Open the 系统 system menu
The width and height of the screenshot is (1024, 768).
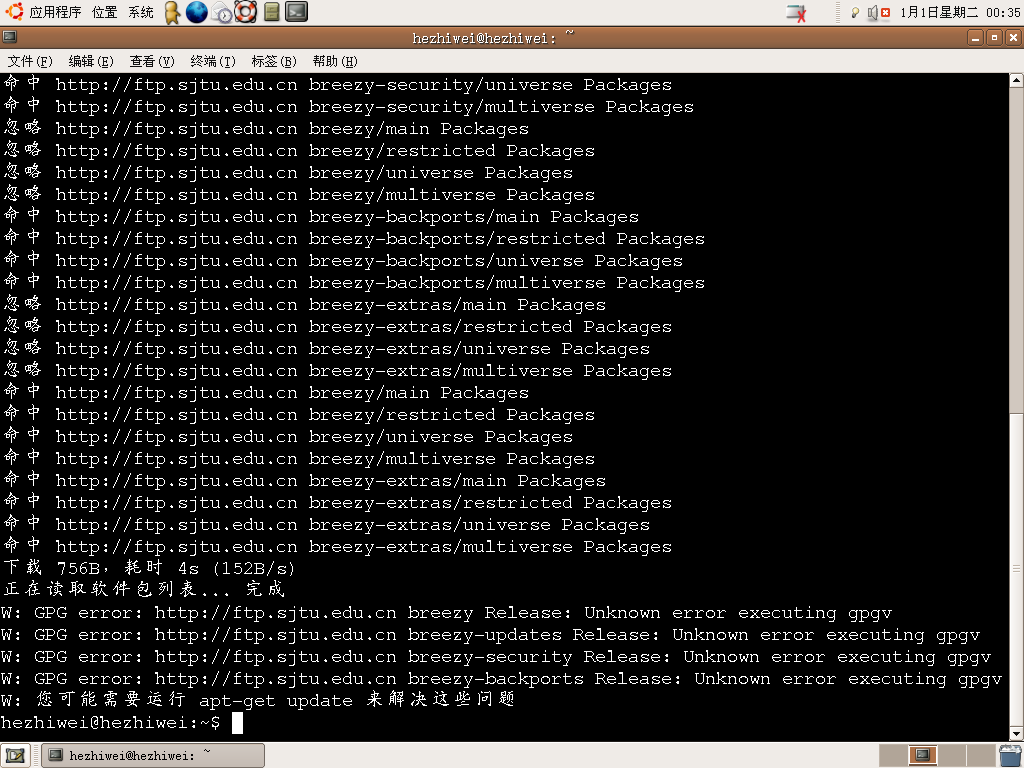(140, 12)
